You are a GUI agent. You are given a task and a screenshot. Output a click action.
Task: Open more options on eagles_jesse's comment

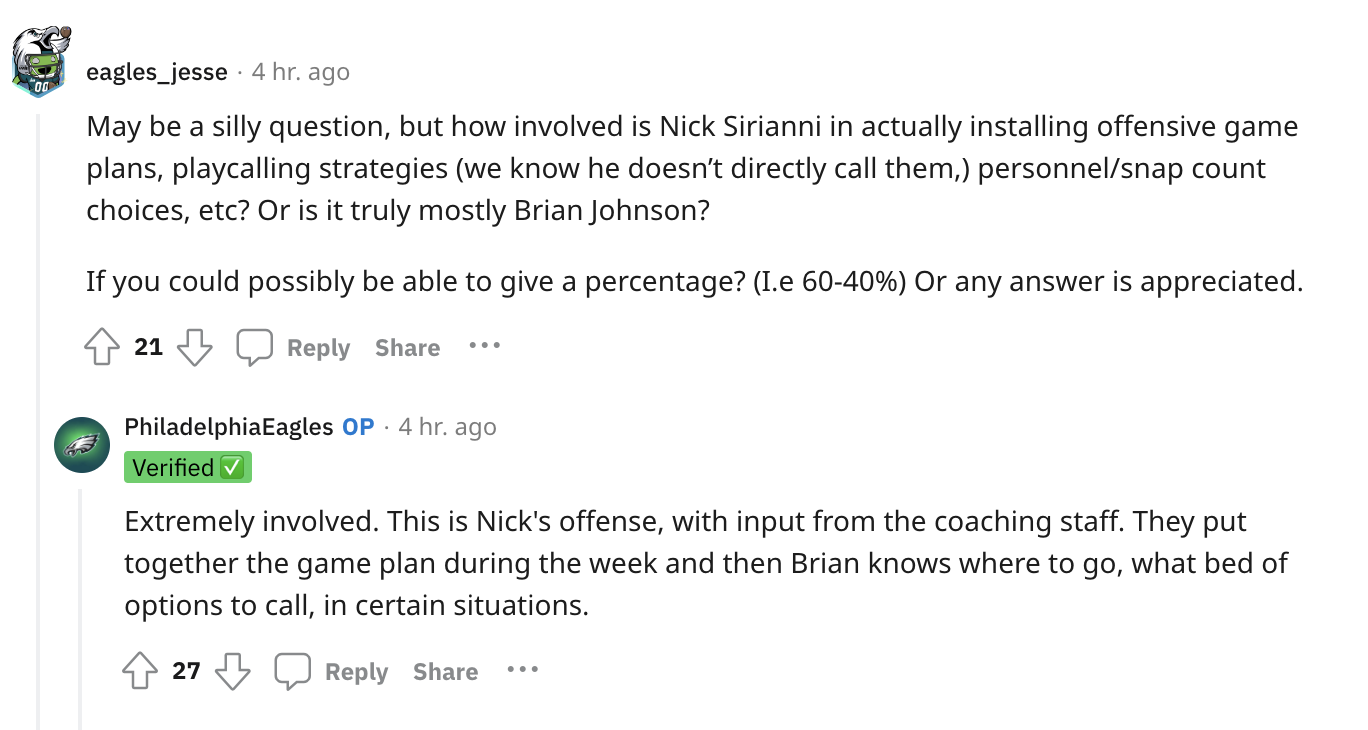click(484, 346)
